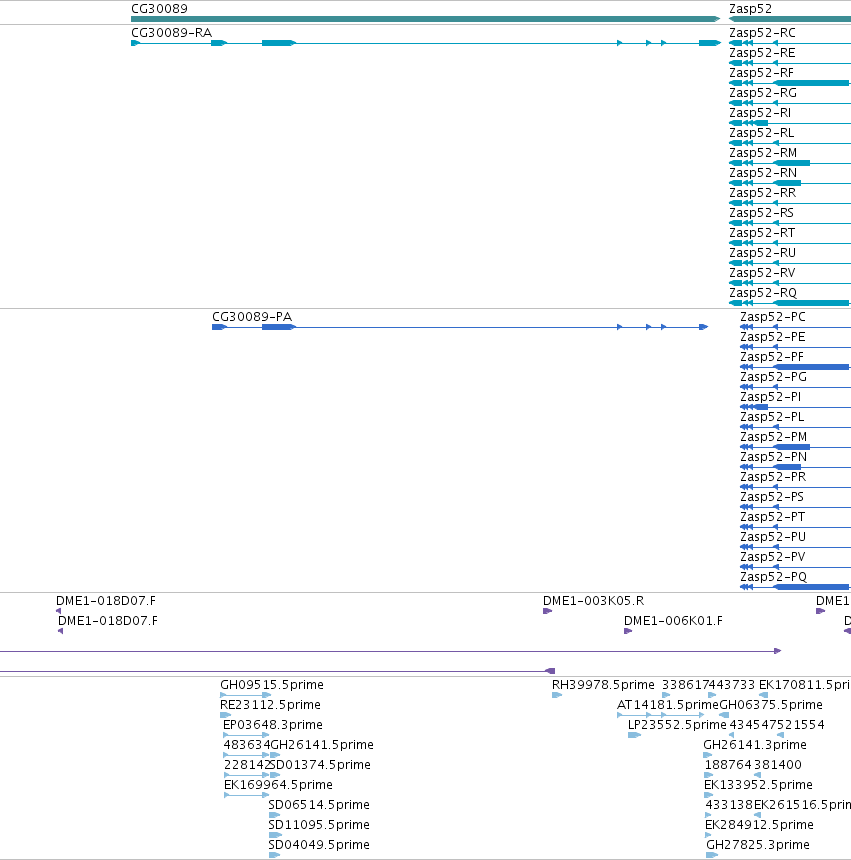Select the GH26141.3prime EST label
The height and width of the screenshot is (860, 851).
[755, 745]
